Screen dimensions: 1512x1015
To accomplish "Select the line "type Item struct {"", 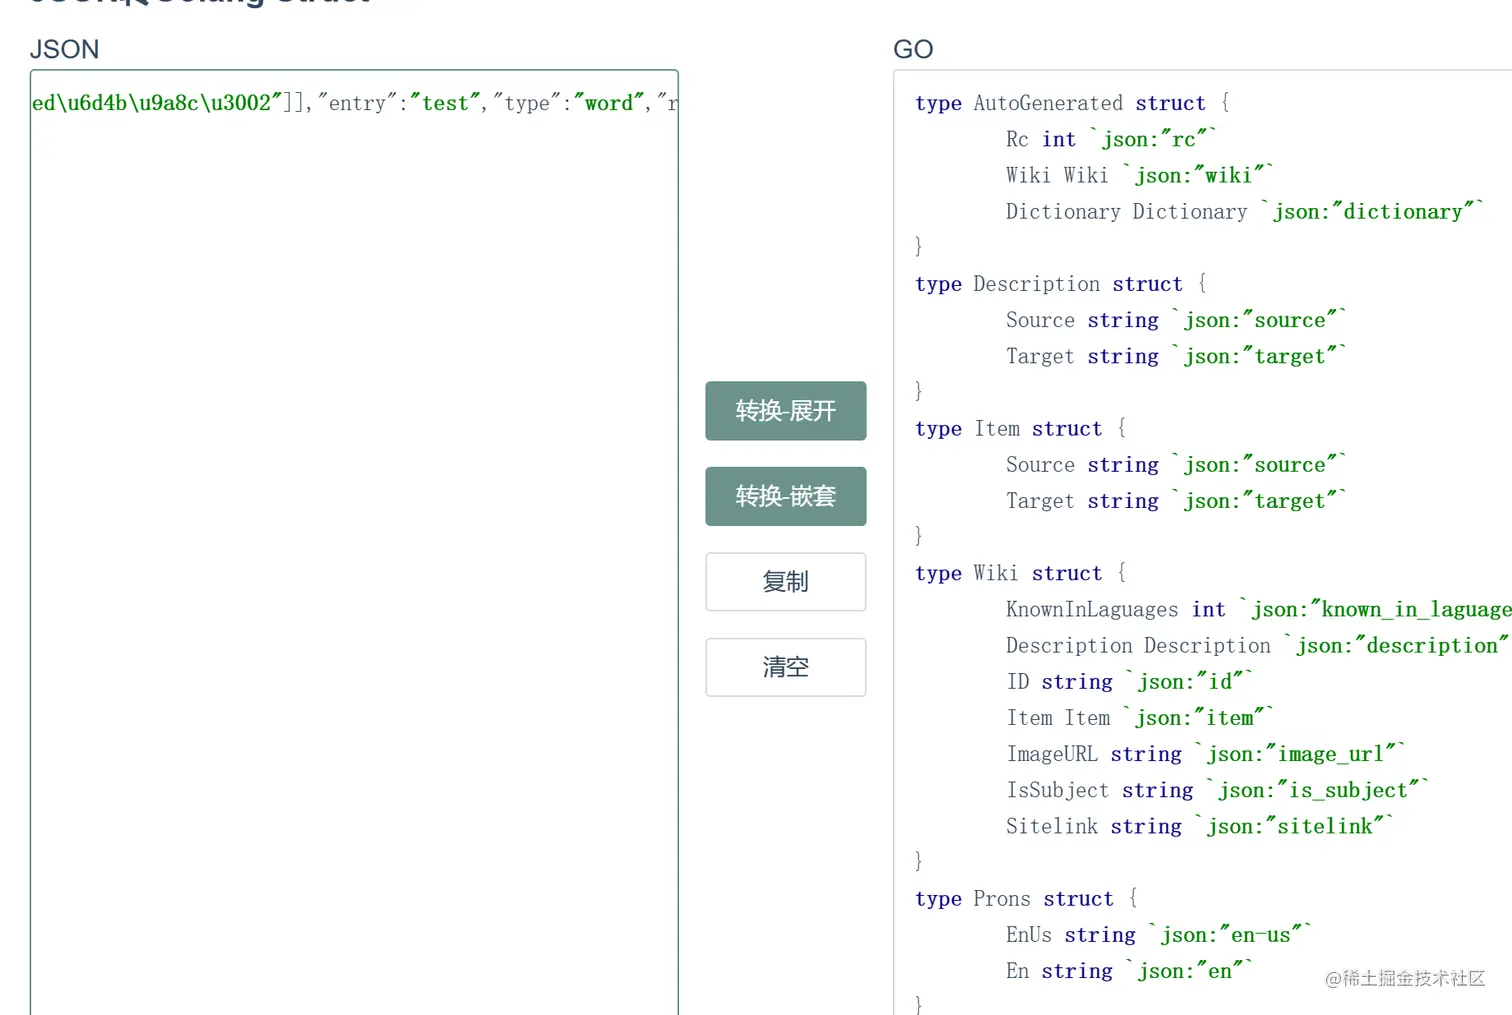I will pyautogui.click(x=1020, y=429).
